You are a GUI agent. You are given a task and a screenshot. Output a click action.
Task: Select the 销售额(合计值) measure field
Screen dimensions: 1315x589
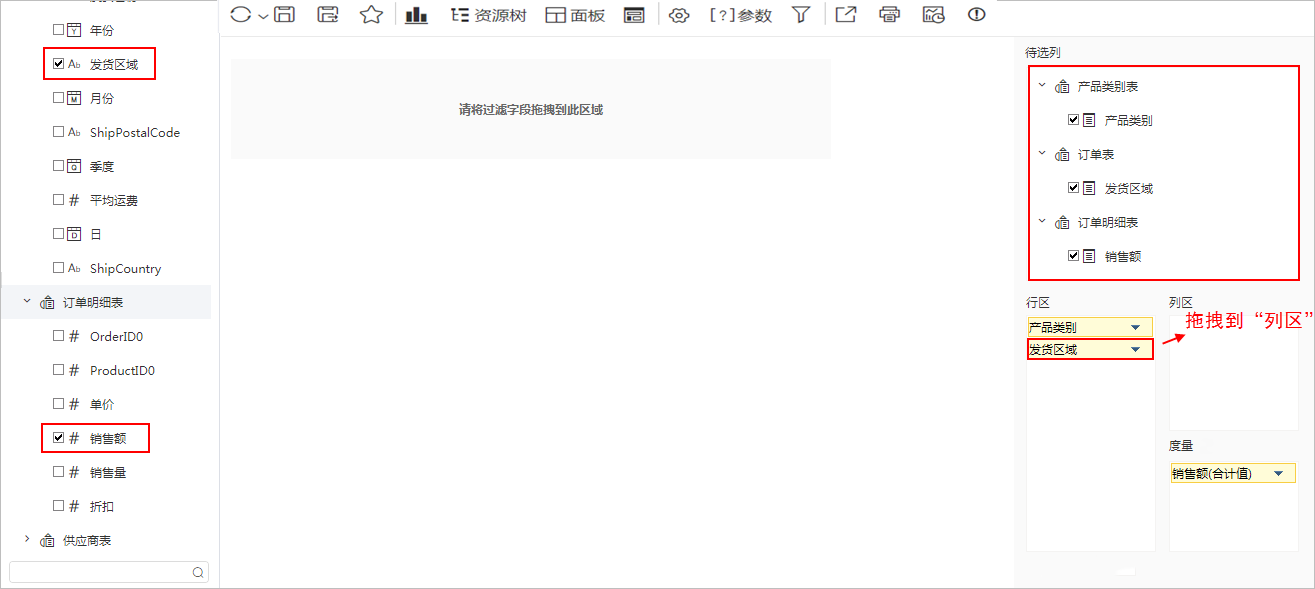click(x=1232, y=474)
